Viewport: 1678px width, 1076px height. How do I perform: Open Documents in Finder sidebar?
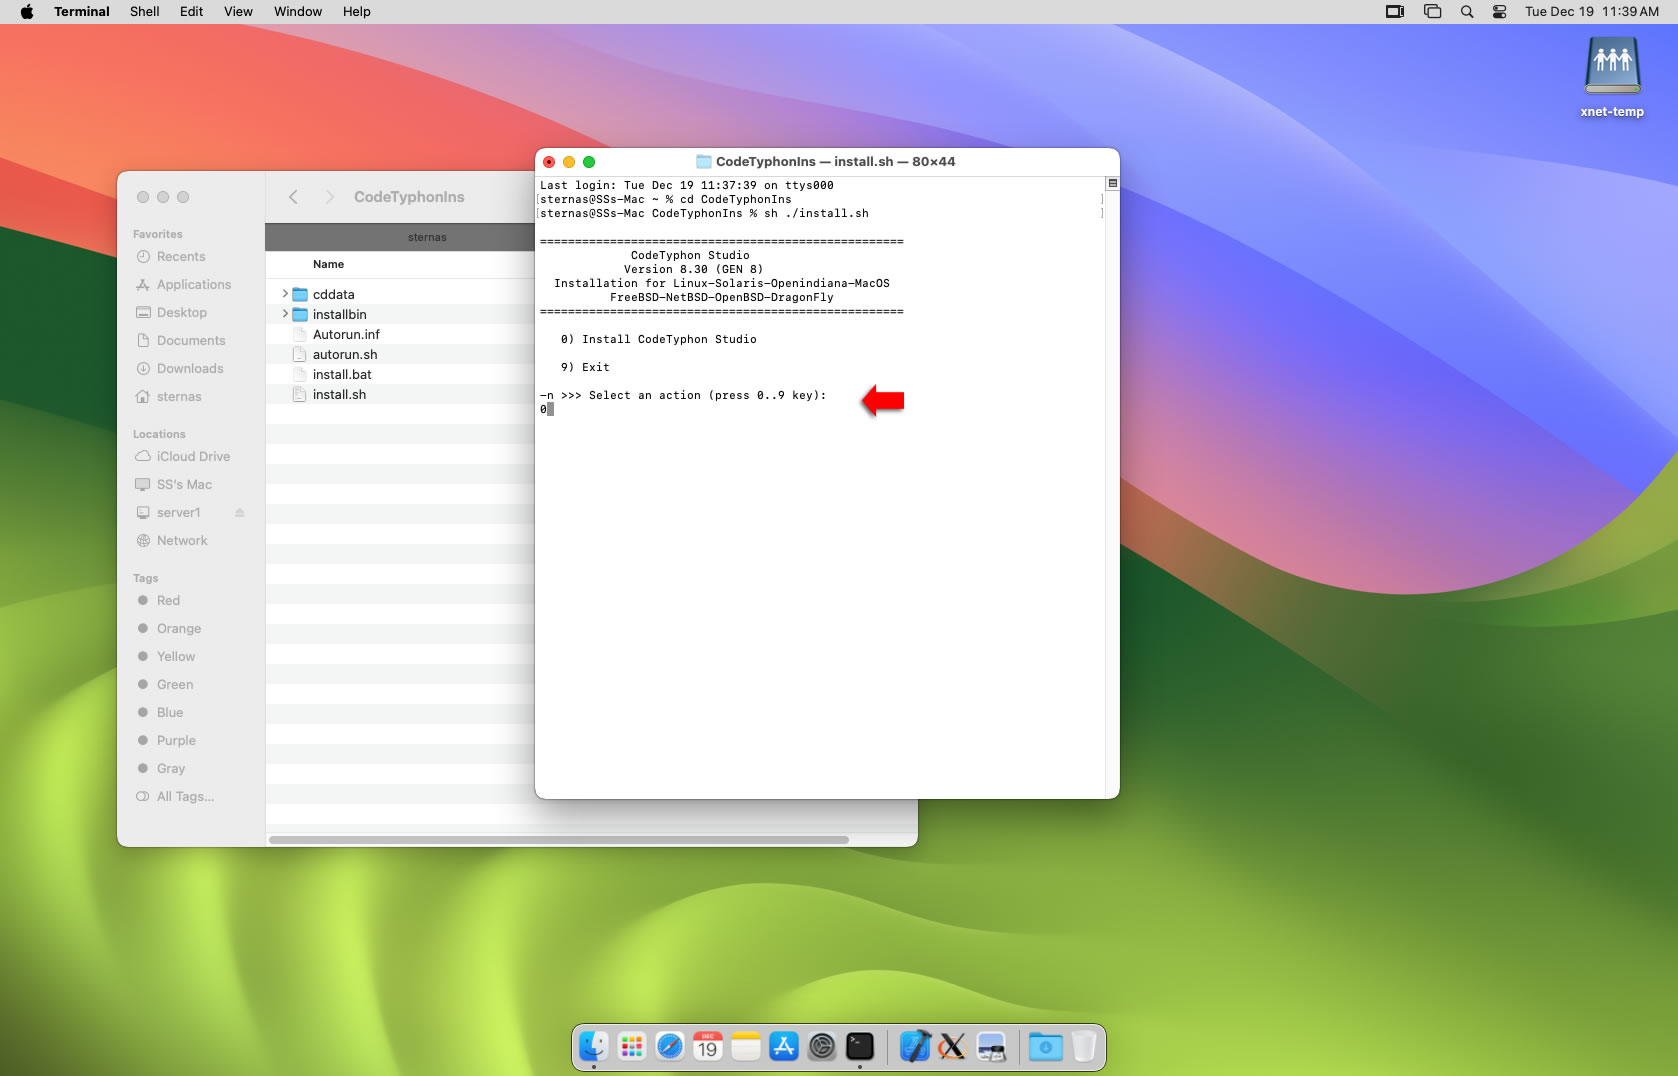click(190, 341)
